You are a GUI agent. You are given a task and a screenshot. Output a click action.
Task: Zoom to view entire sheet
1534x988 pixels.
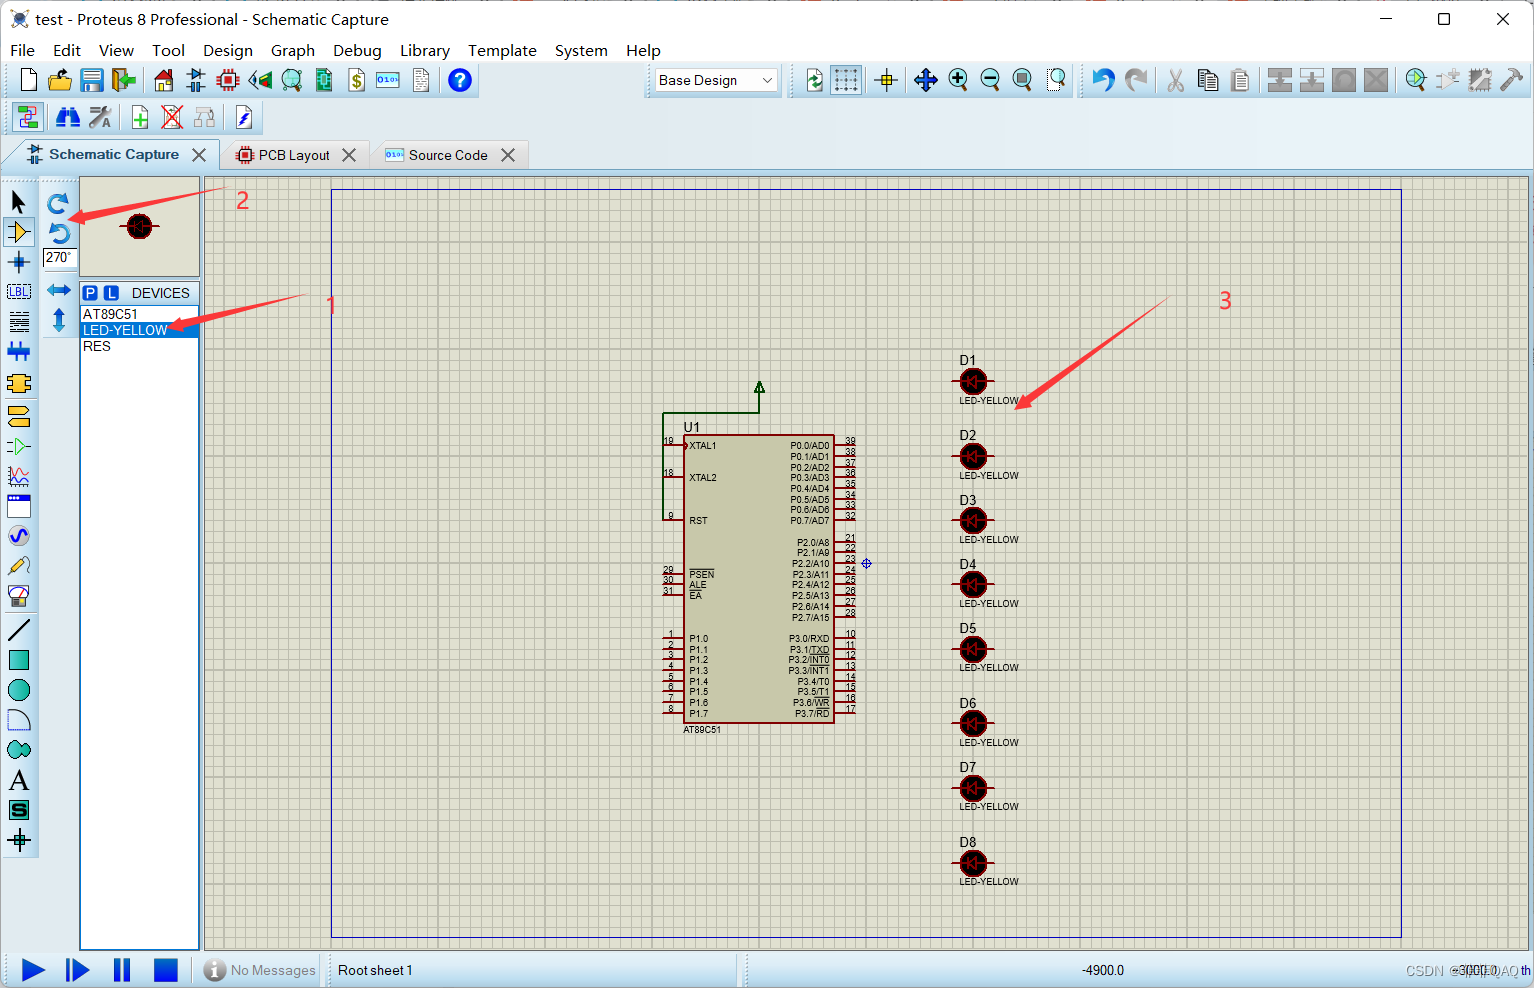pos(1022,80)
